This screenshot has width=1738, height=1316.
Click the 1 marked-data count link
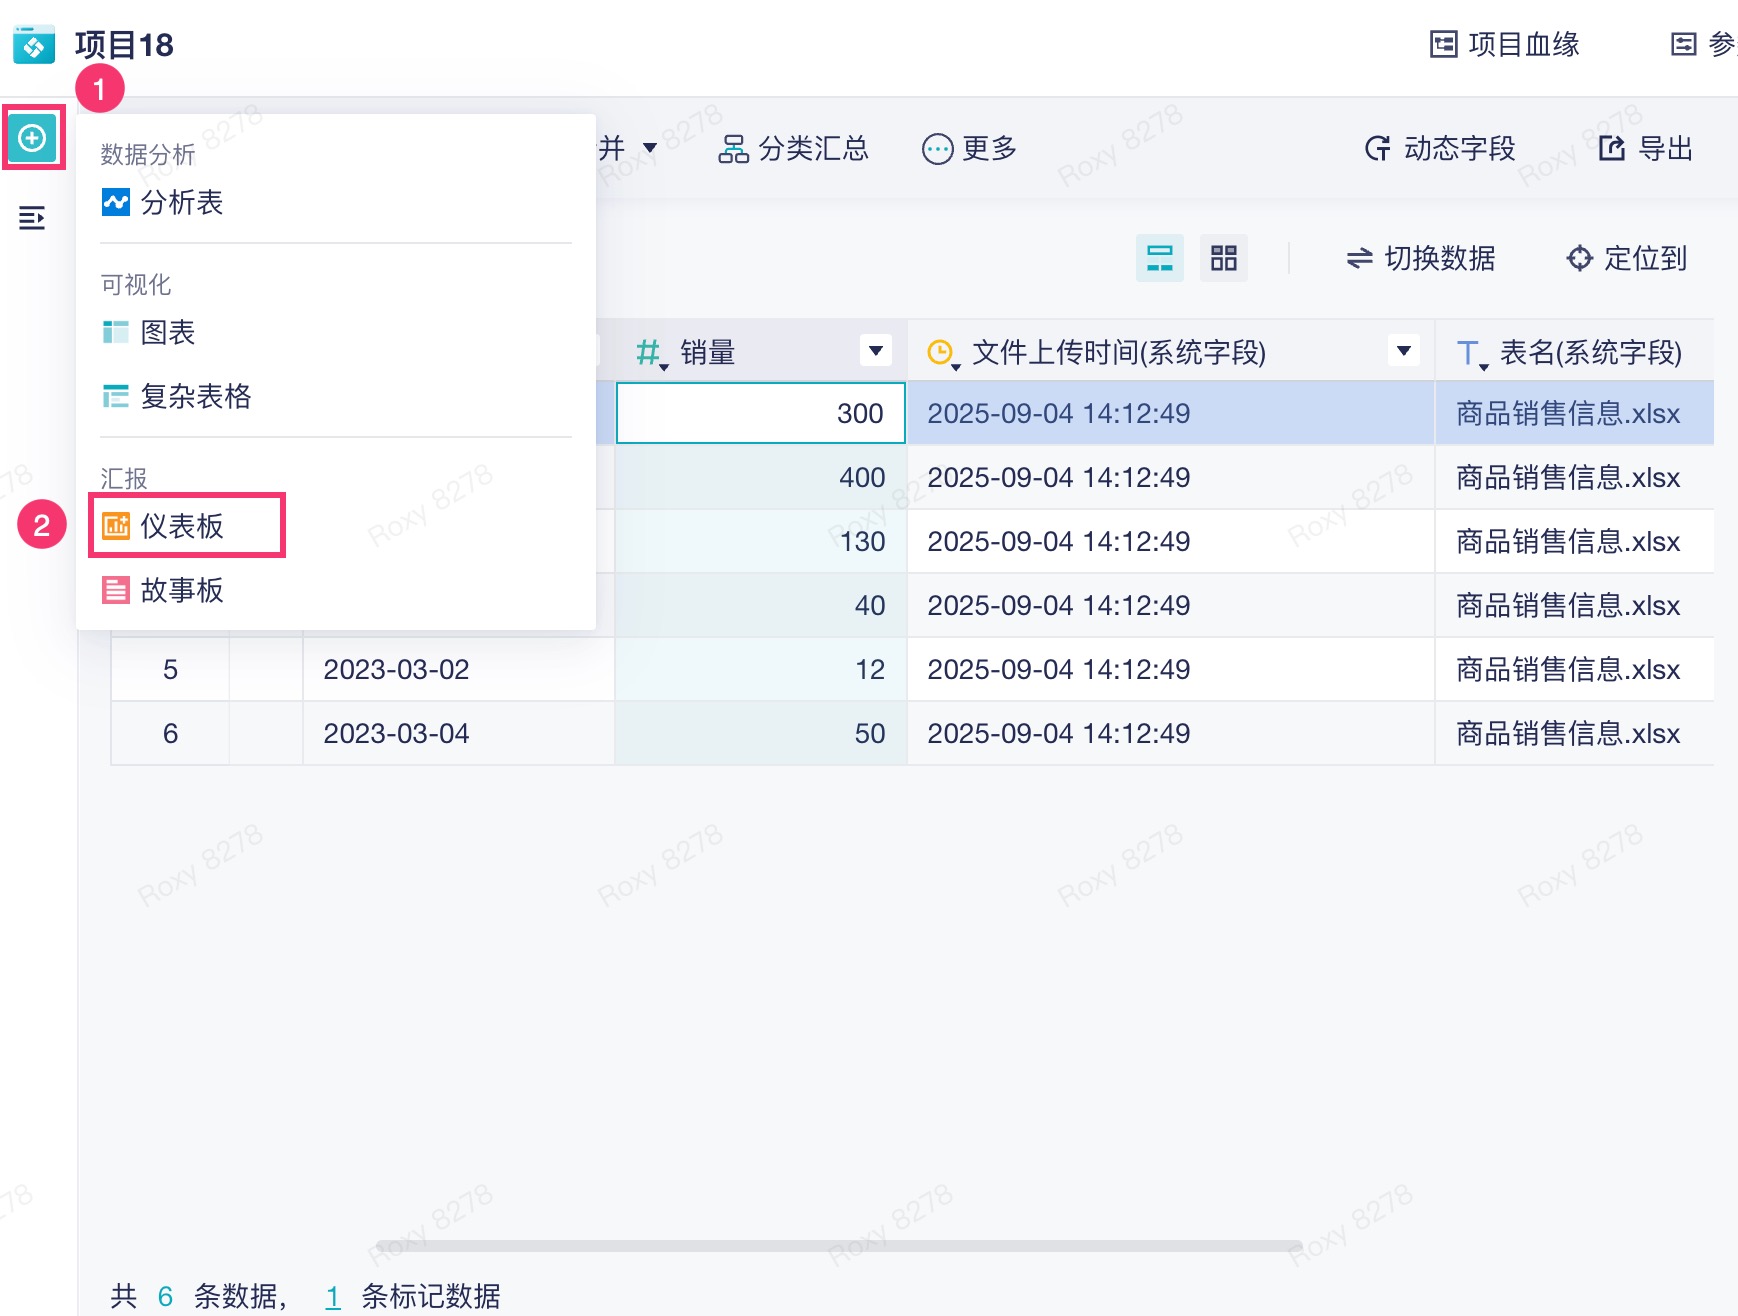point(333,1297)
